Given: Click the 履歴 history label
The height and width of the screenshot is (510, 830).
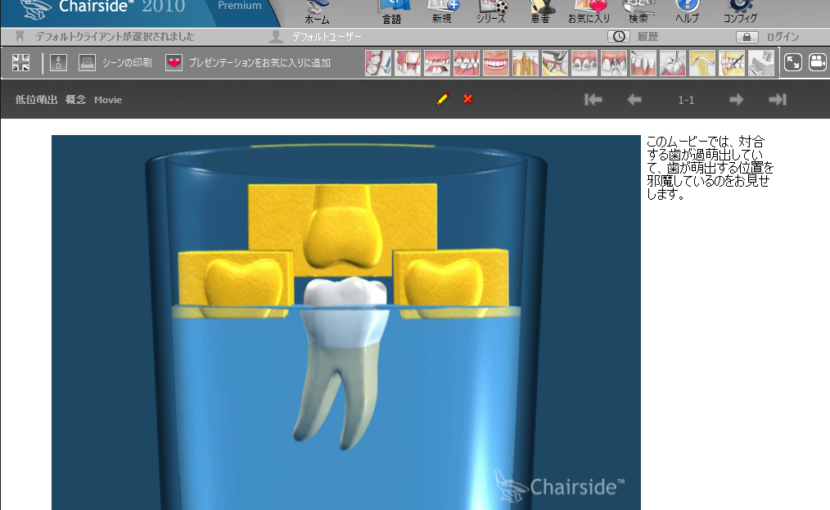Looking at the screenshot, I should click(647, 37).
